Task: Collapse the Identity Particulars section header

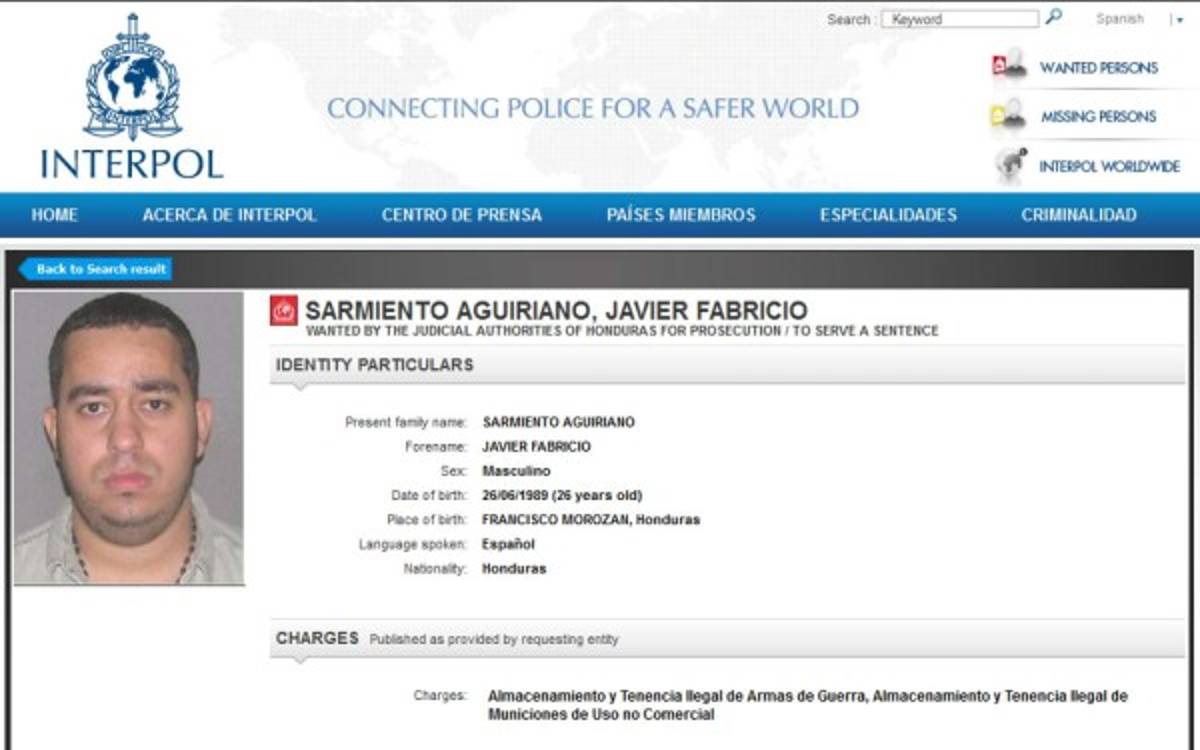Action: click(x=726, y=365)
